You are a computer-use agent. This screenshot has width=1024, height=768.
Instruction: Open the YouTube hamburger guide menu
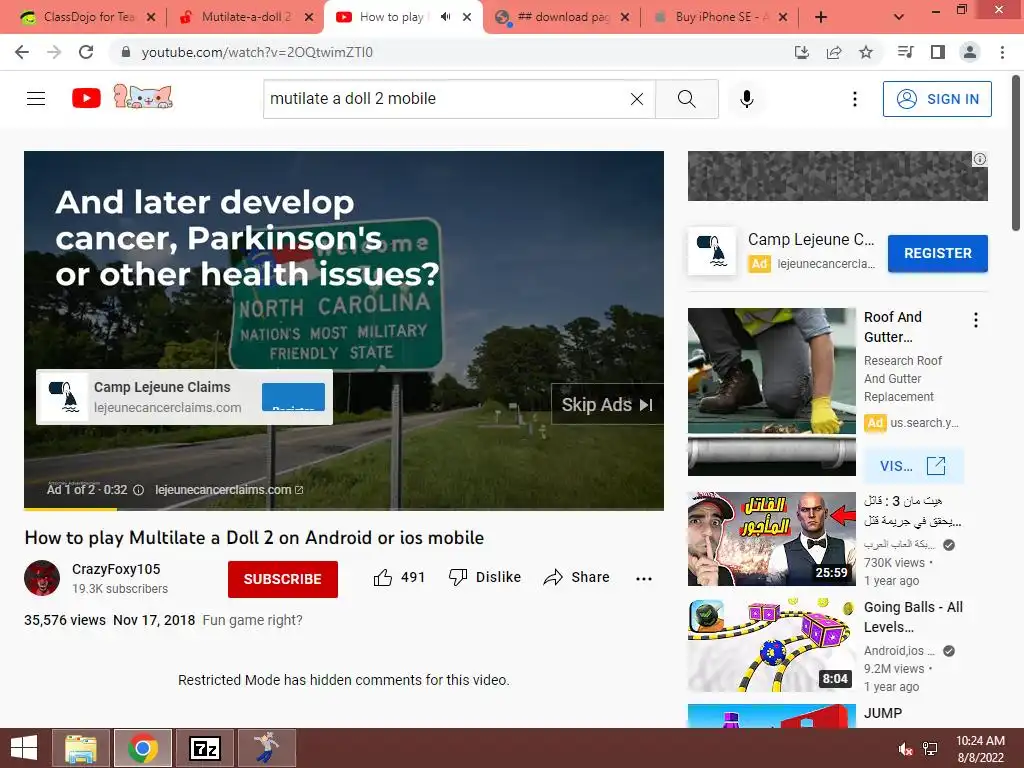pyautogui.click(x=36, y=99)
